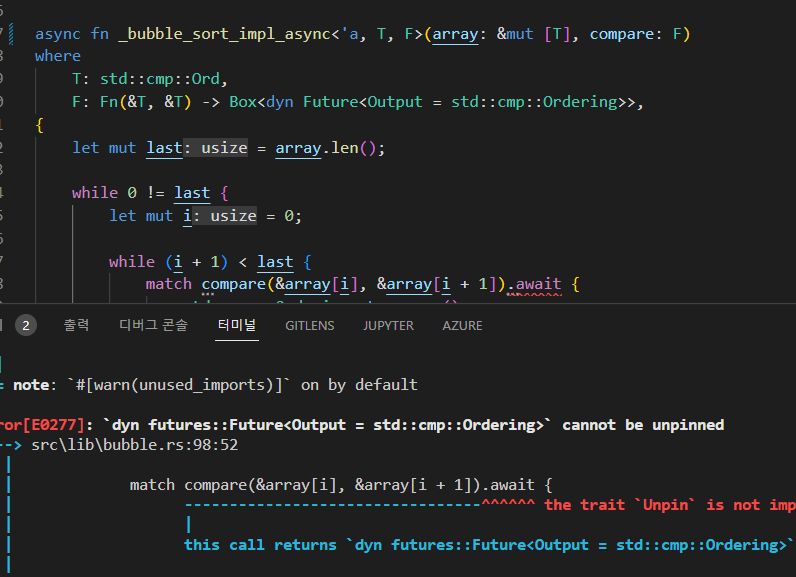Click the red error squiggle after .await

point(534,296)
